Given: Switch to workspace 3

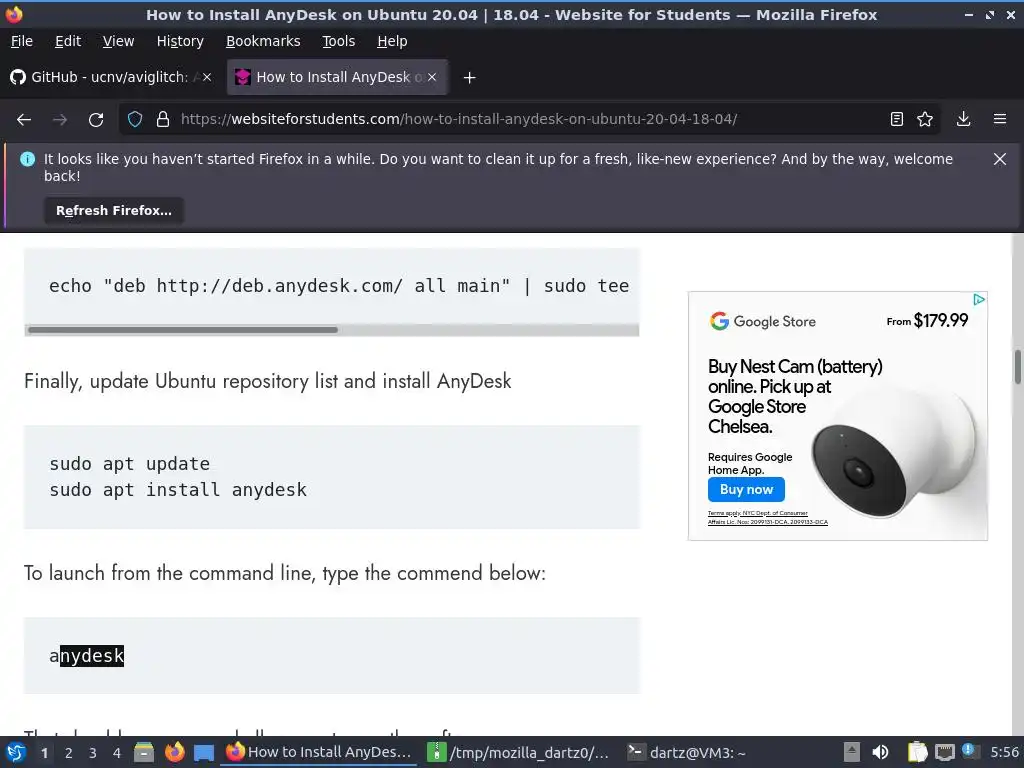Looking at the screenshot, I should (92, 752).
